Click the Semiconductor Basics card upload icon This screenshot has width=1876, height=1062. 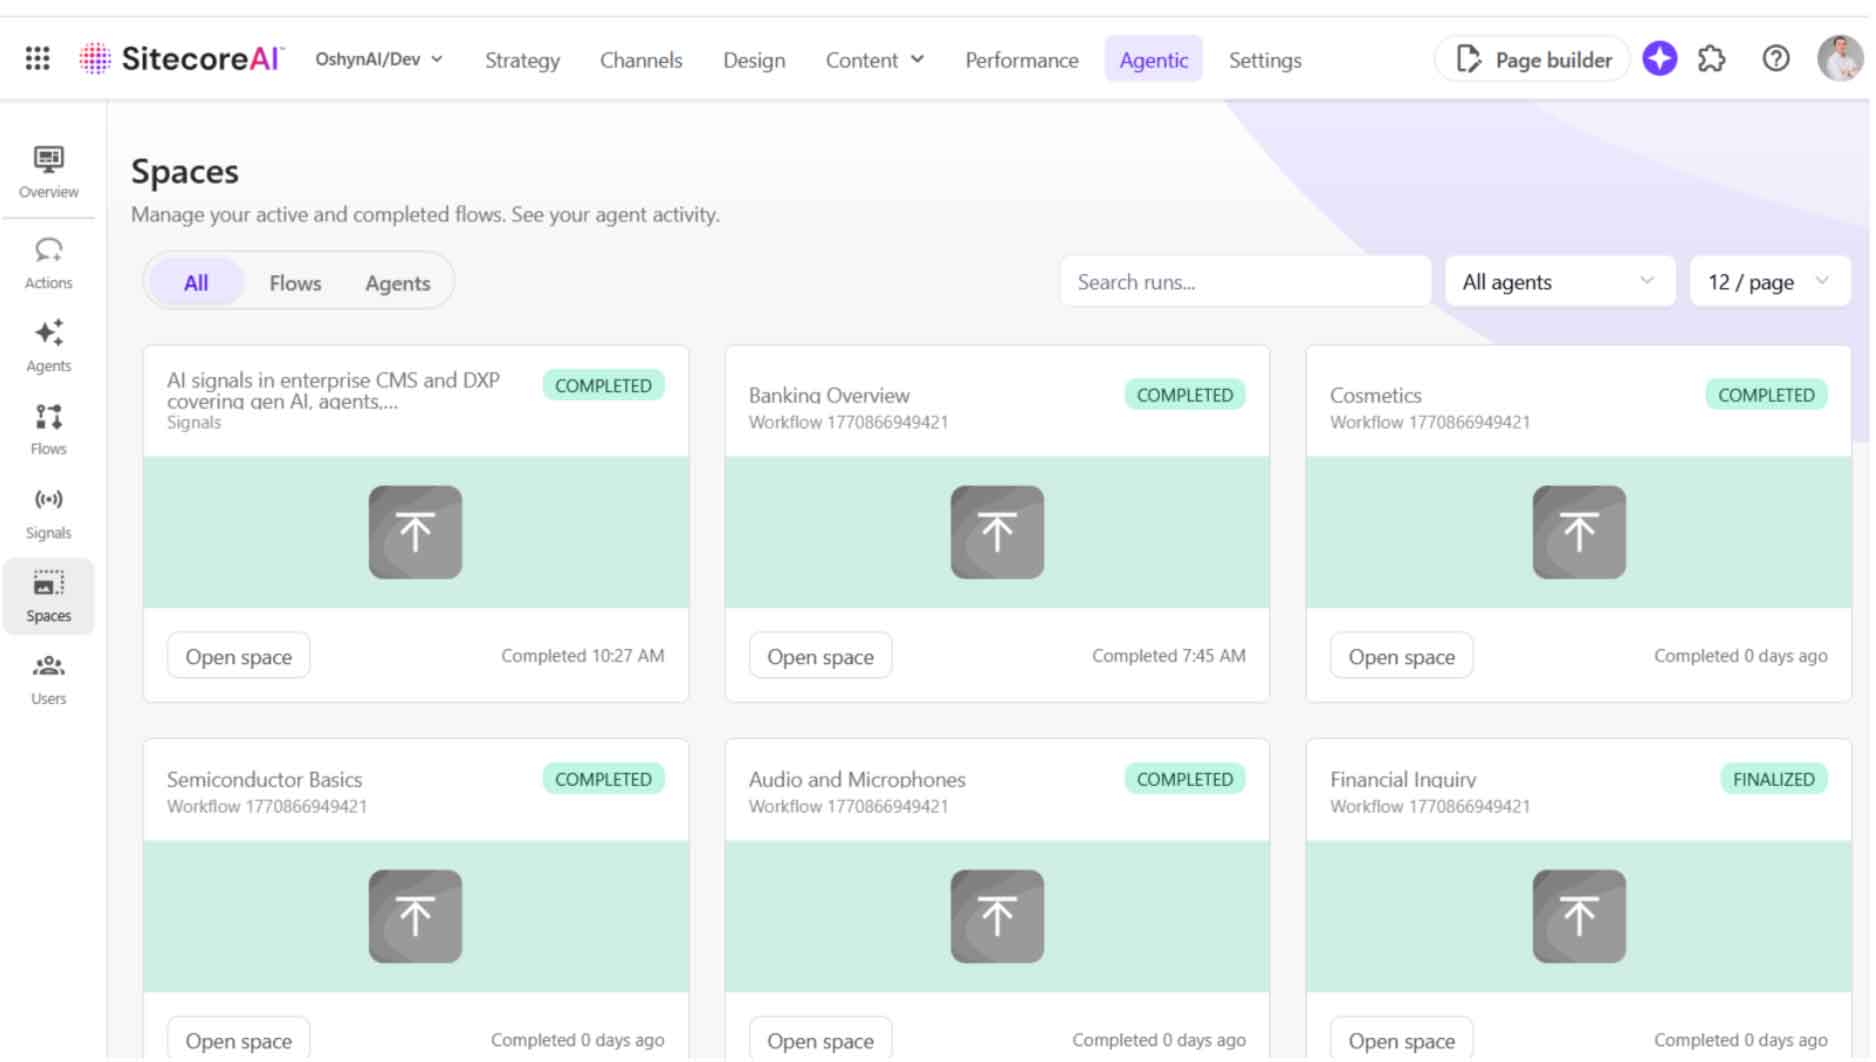coord(416,918)
